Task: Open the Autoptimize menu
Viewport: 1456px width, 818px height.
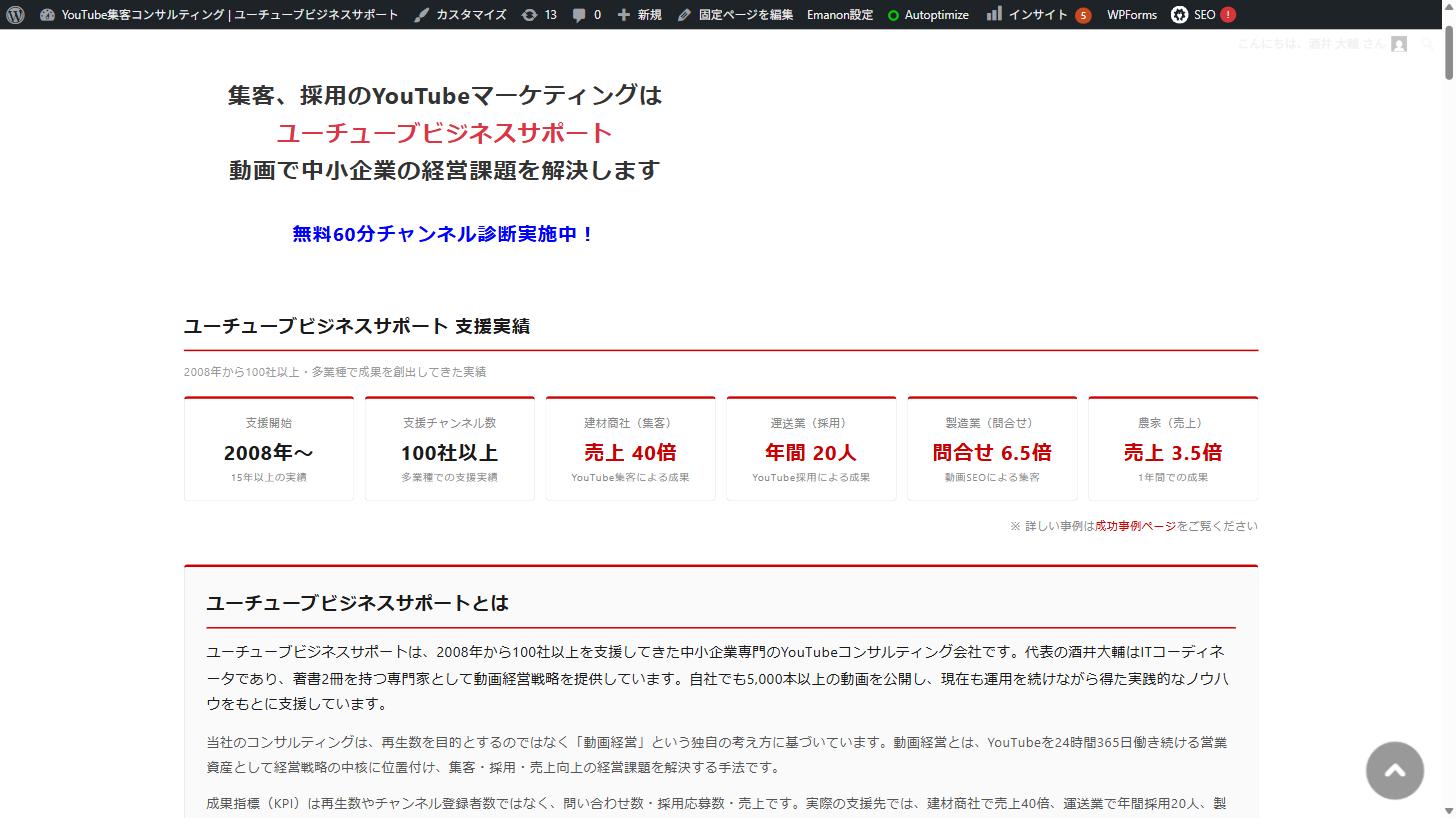Action: pyautogui.click(x=928, y=15)
